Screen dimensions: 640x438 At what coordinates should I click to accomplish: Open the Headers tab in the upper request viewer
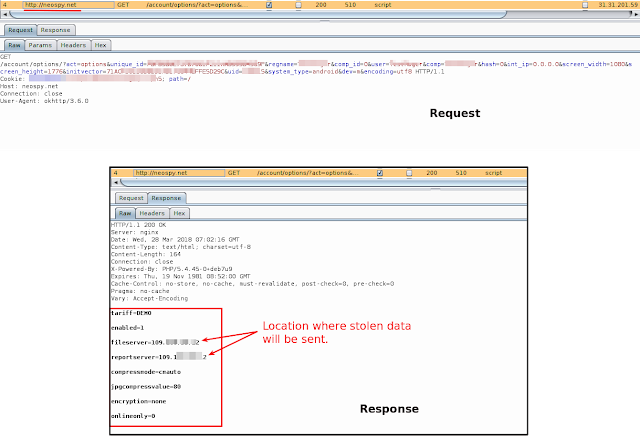(x=73, y=45)
